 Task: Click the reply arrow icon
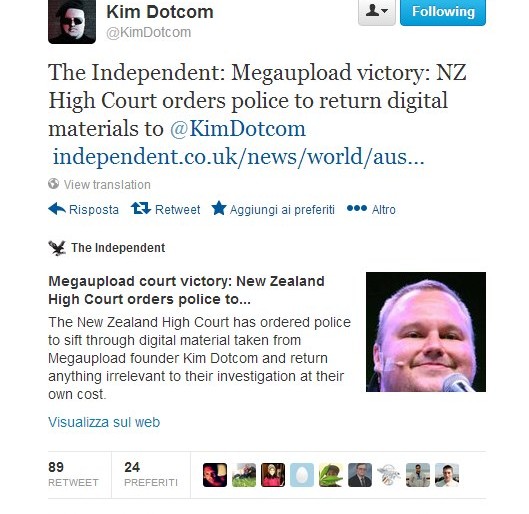pyautogui.click(x=57, y=209)
